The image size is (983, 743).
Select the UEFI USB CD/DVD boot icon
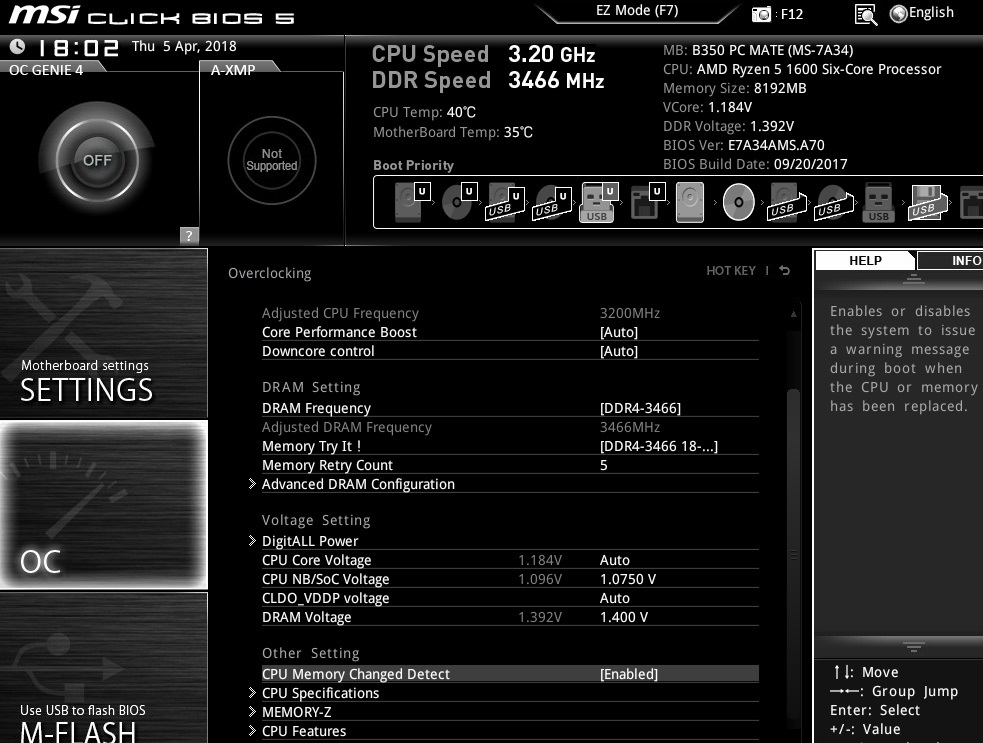pyautogui.click(x=553, y=203)
